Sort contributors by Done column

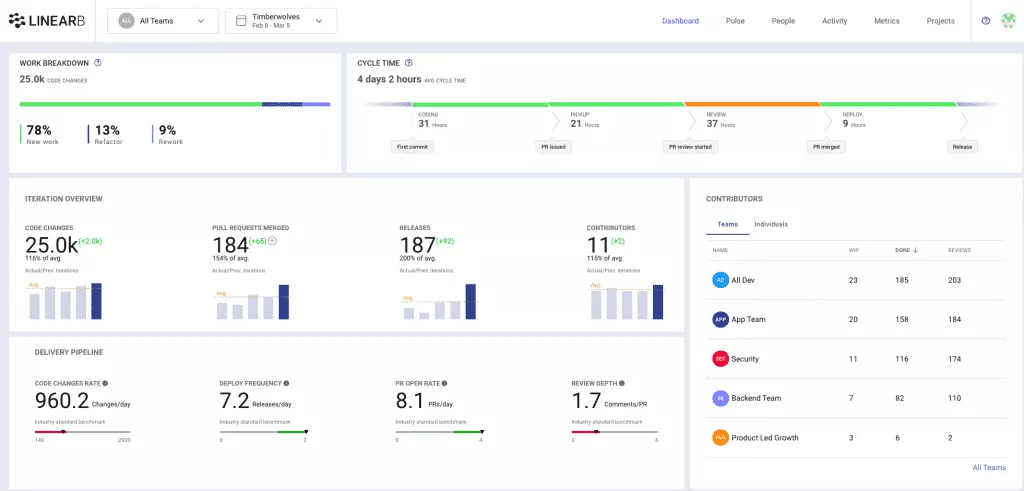(x=902, y=250)
